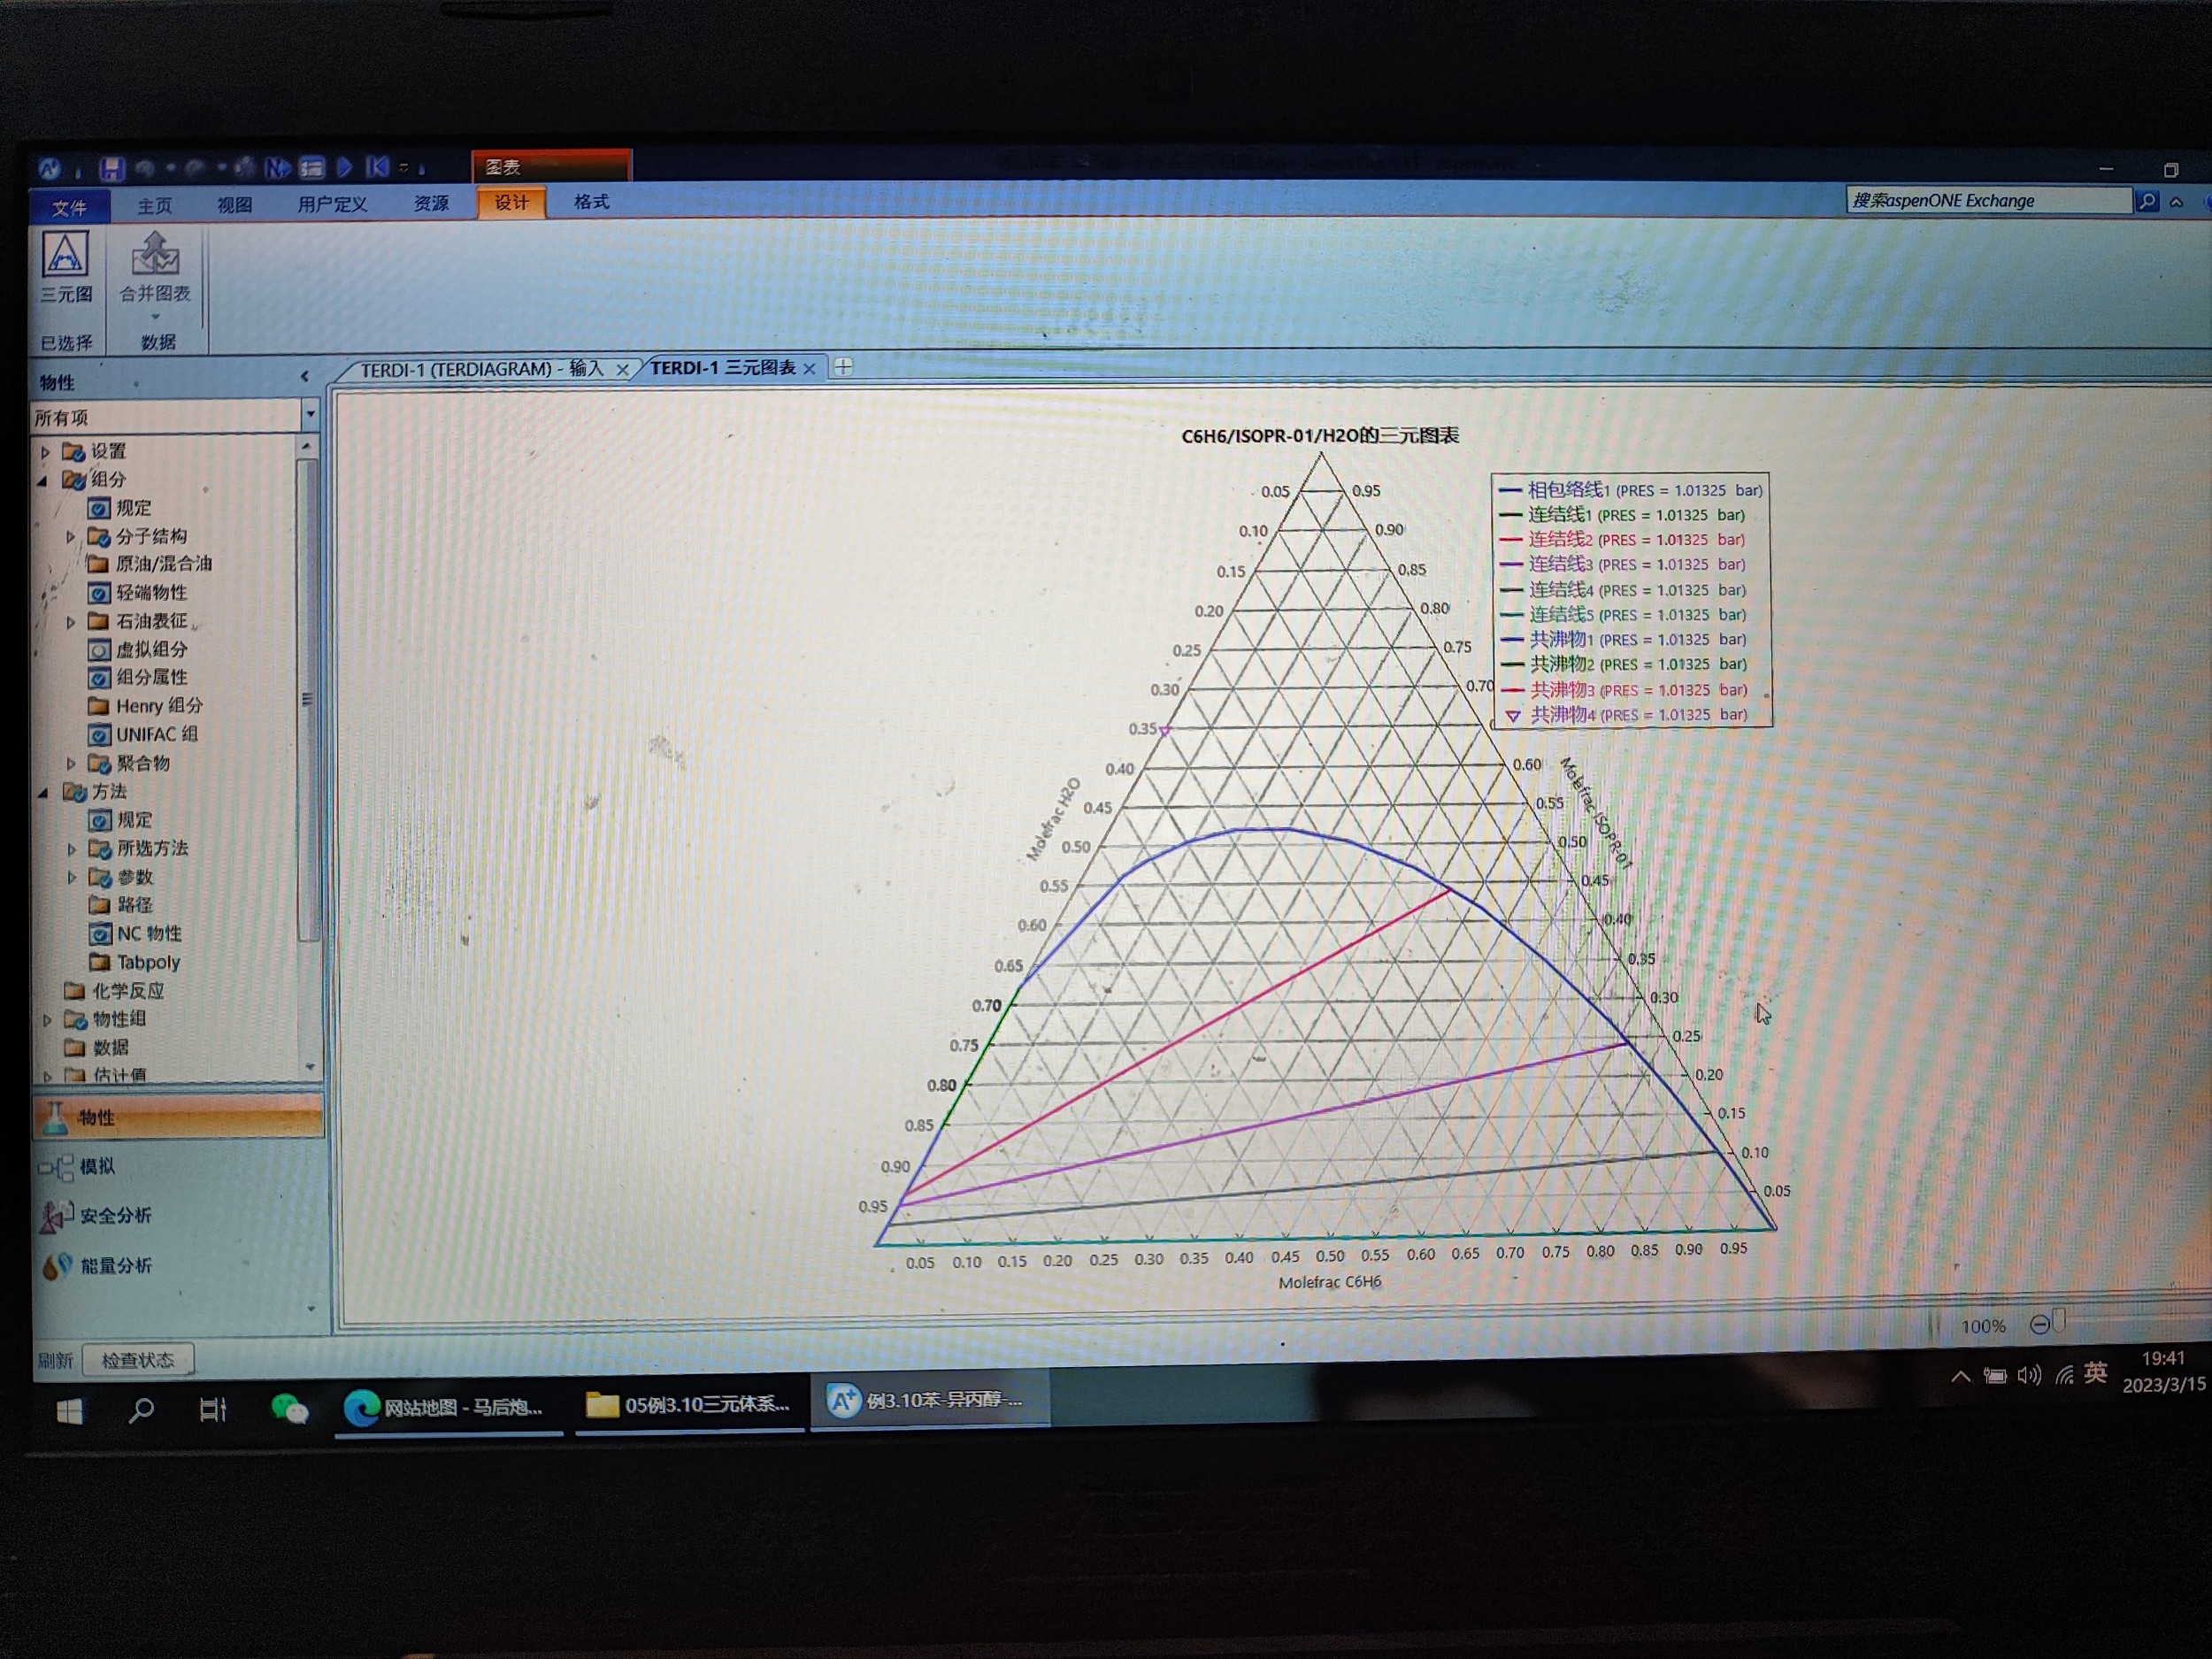This screenshot has height=1659, width=2212.
Task: Click the taskbar search magnifier
Action: click(x=141, y=1410)
